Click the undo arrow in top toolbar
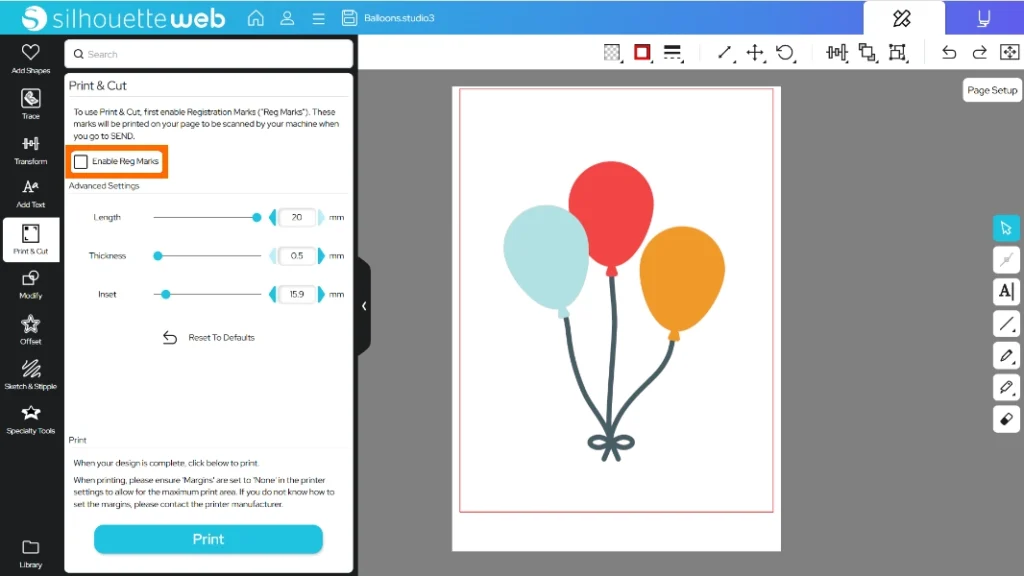This screenshot has width=1024, height=576. click(x=949, y=52)
